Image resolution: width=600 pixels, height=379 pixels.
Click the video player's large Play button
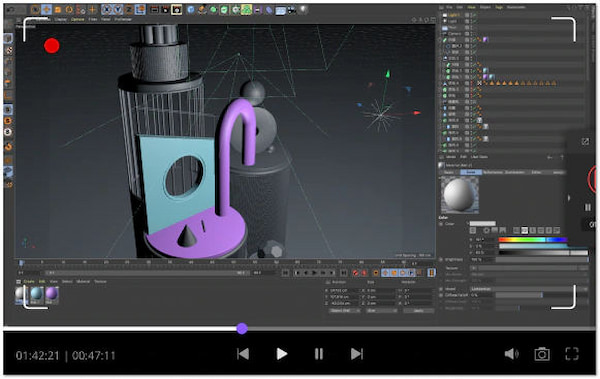point(282,354)
